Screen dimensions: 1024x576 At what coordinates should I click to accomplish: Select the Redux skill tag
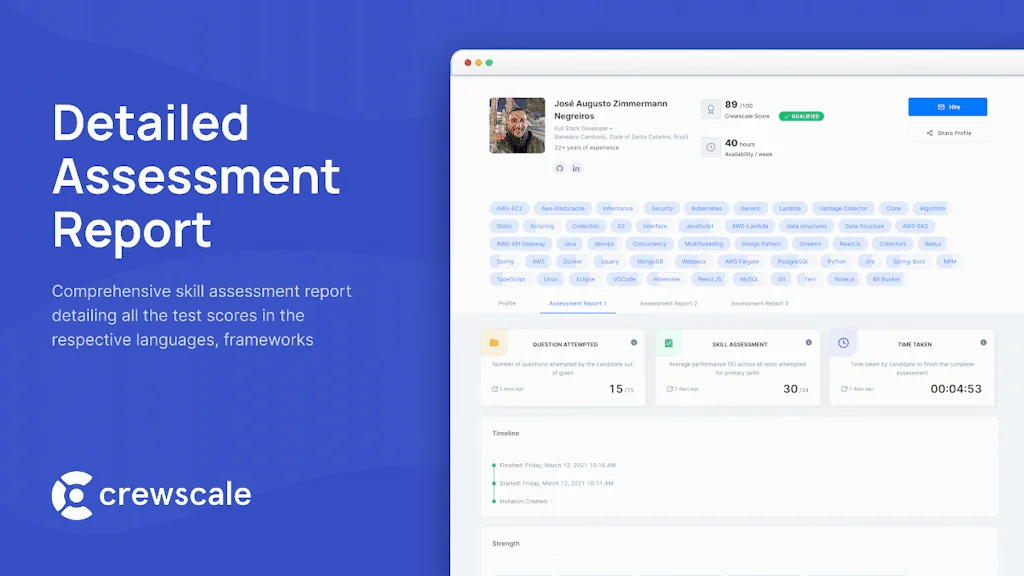coord(933,244)
